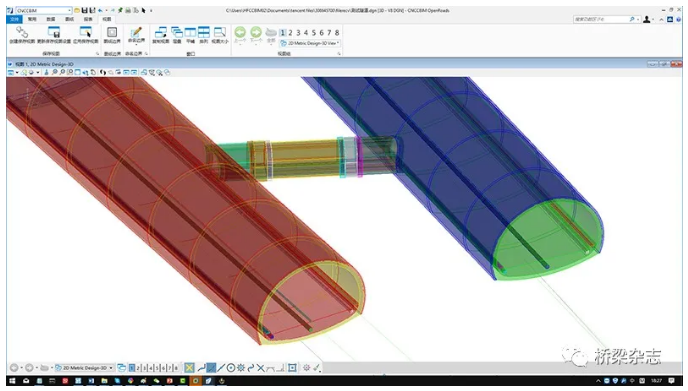688x391 pixels.
Task: Open the CNCCBIM workflow combo box
Action: point(43,10)
